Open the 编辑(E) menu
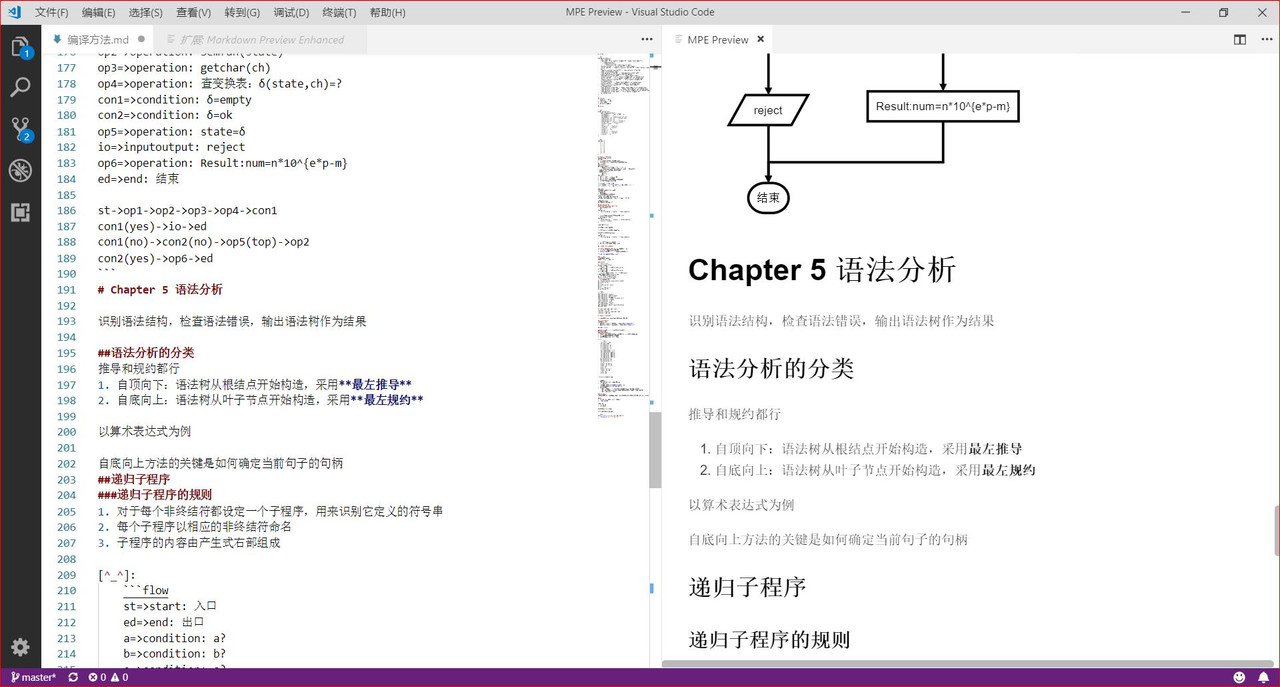The width and height of the screenshot is (1280, 687). tap(98, 12)
